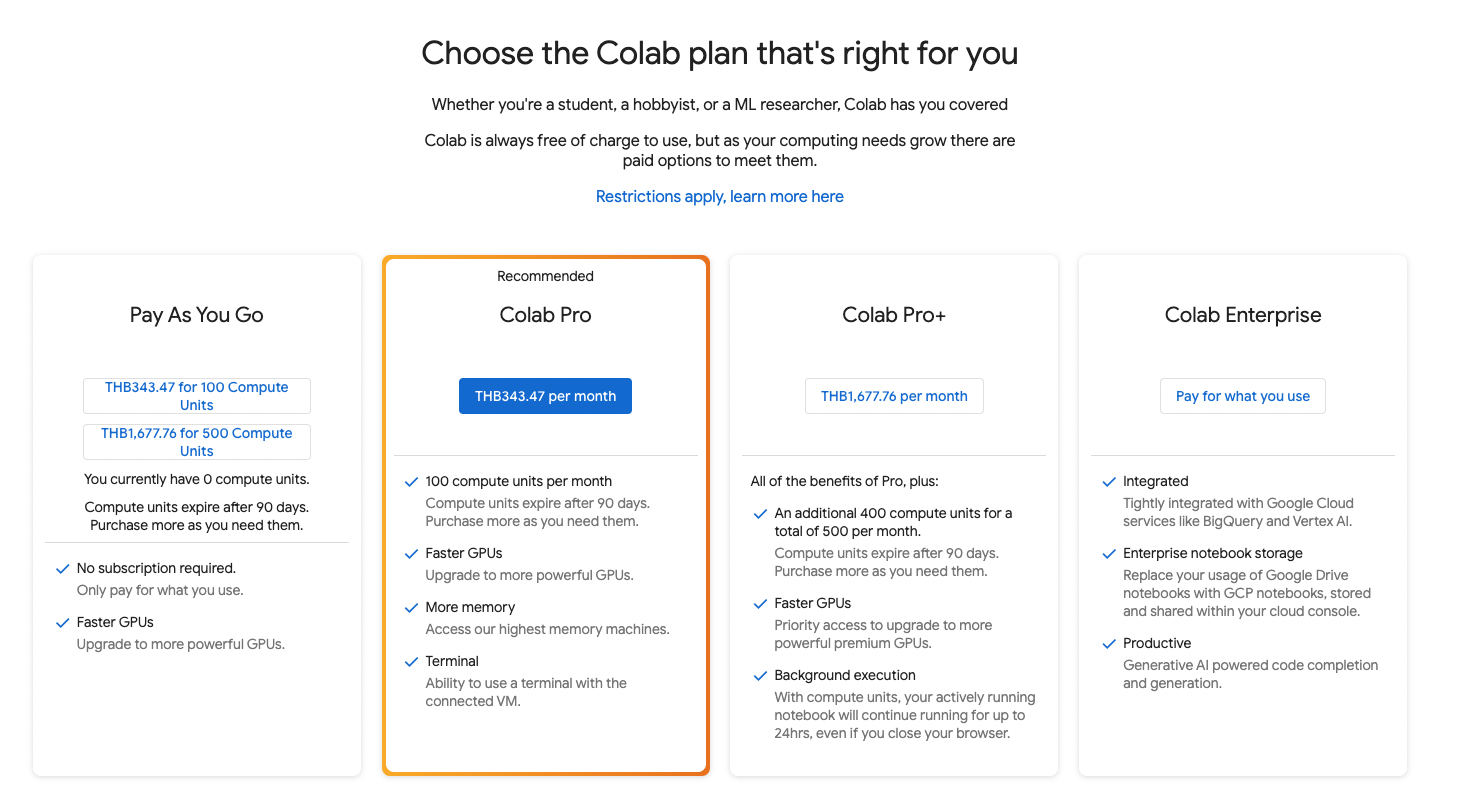Subscribe to Colab Pro THB343.47 per month
This screenshot has height=802, width=1464.
point(545,396)
